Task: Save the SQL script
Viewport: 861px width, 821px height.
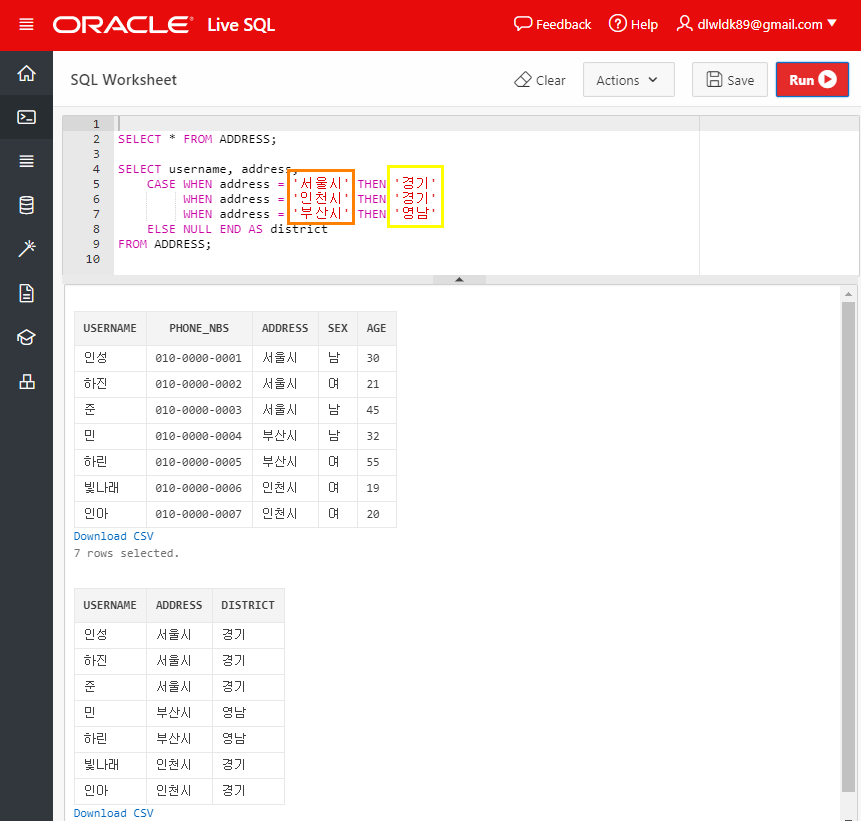Action: [729, 80]
